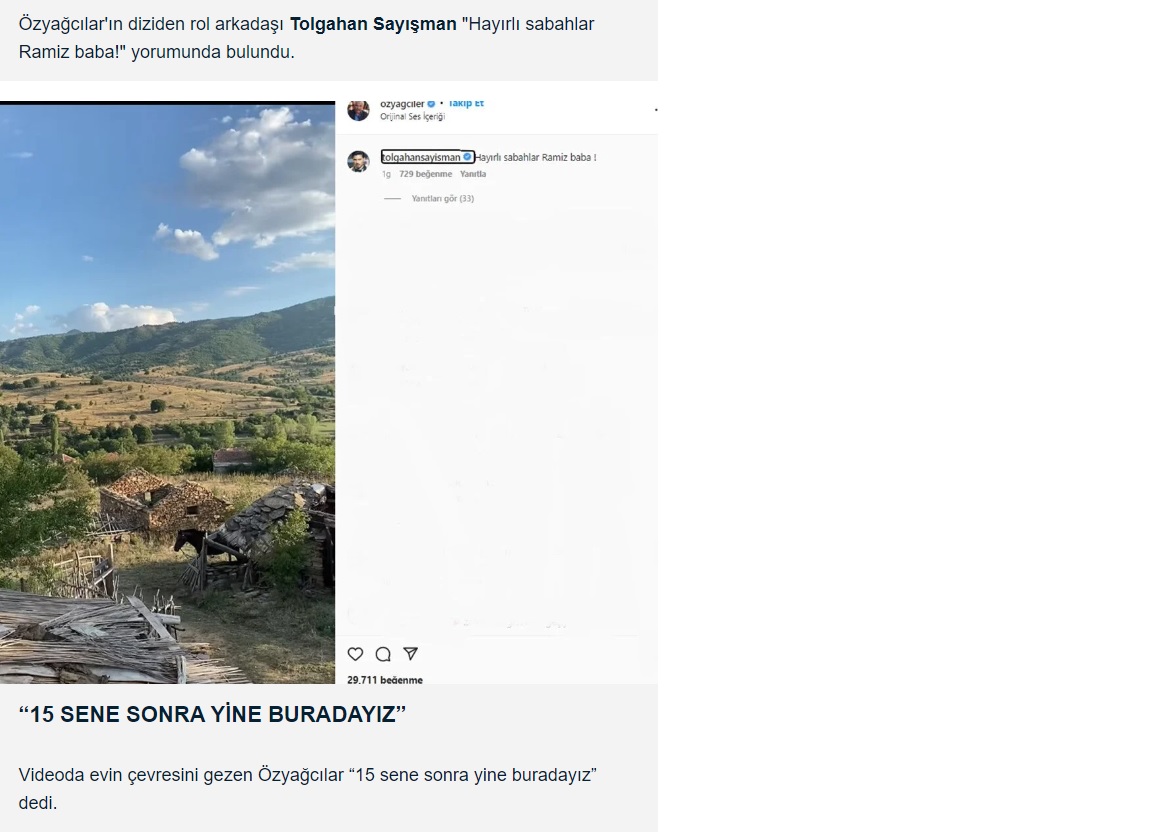Click the village landscape video thumbnail

point(167,393)
